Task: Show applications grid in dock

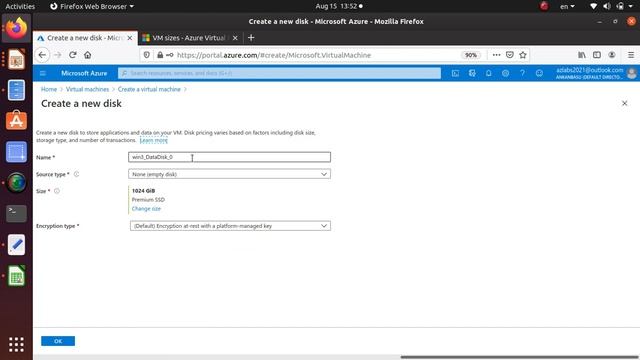Action: (x=16, y=344)
